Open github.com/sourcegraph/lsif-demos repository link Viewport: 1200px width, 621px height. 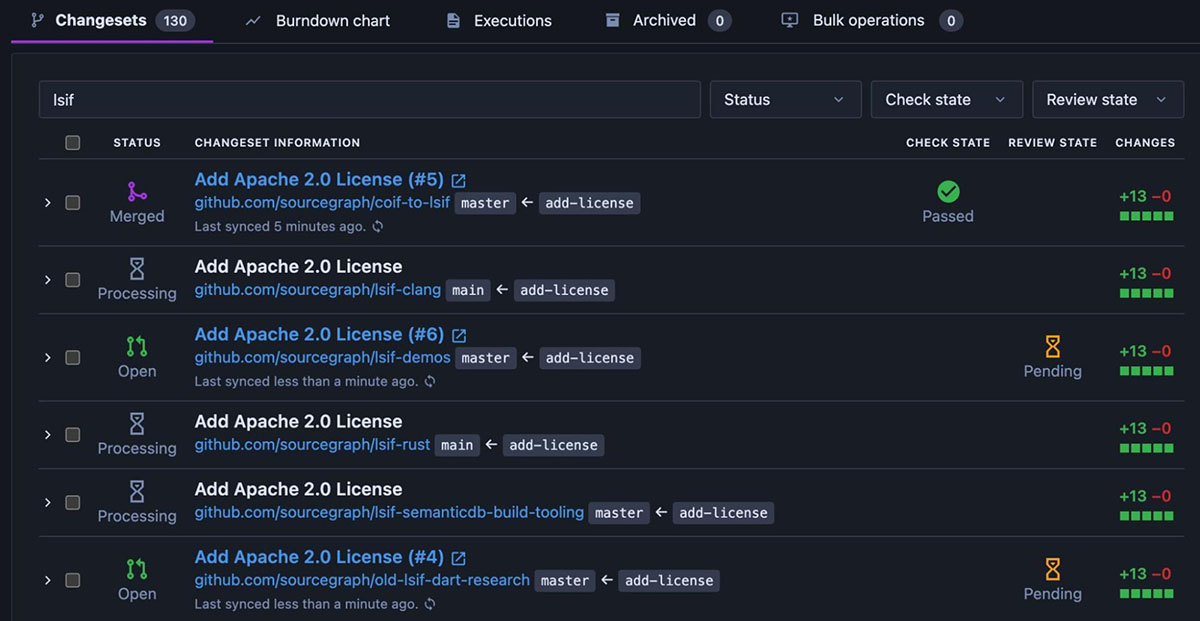(x=322, y=358)
